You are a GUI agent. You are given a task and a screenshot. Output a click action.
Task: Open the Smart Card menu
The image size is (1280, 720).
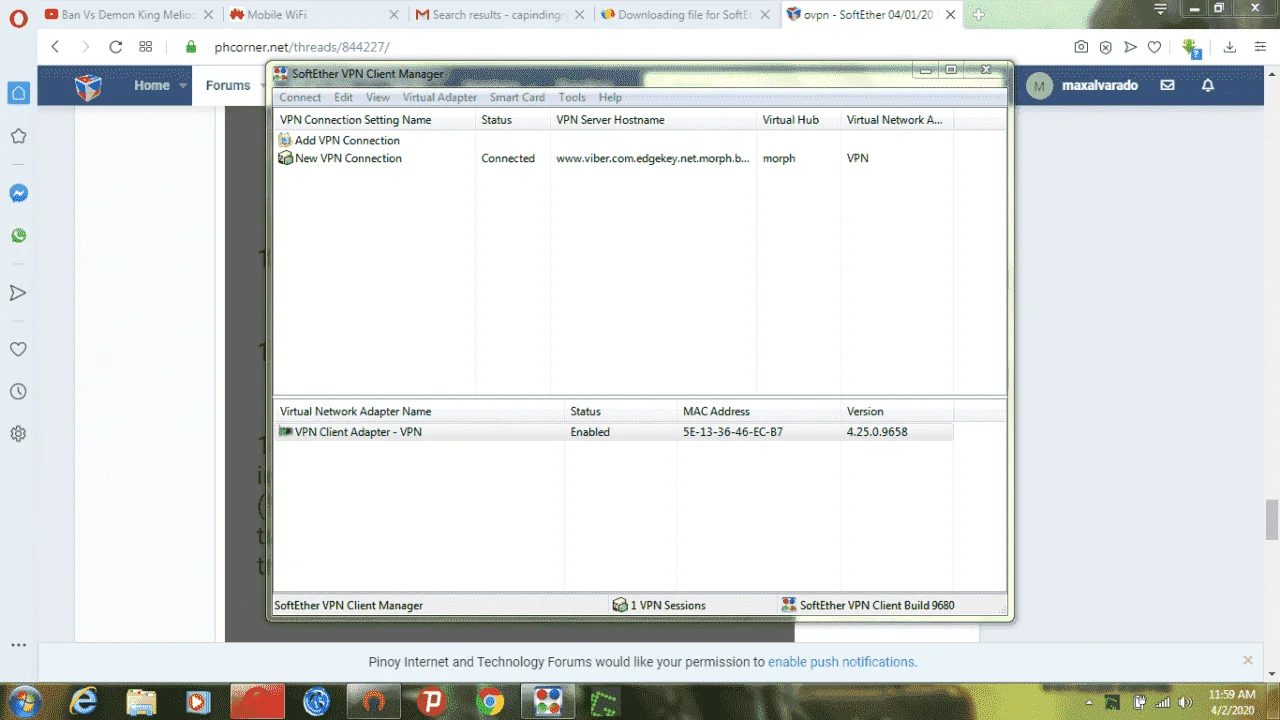coord(517,97)
